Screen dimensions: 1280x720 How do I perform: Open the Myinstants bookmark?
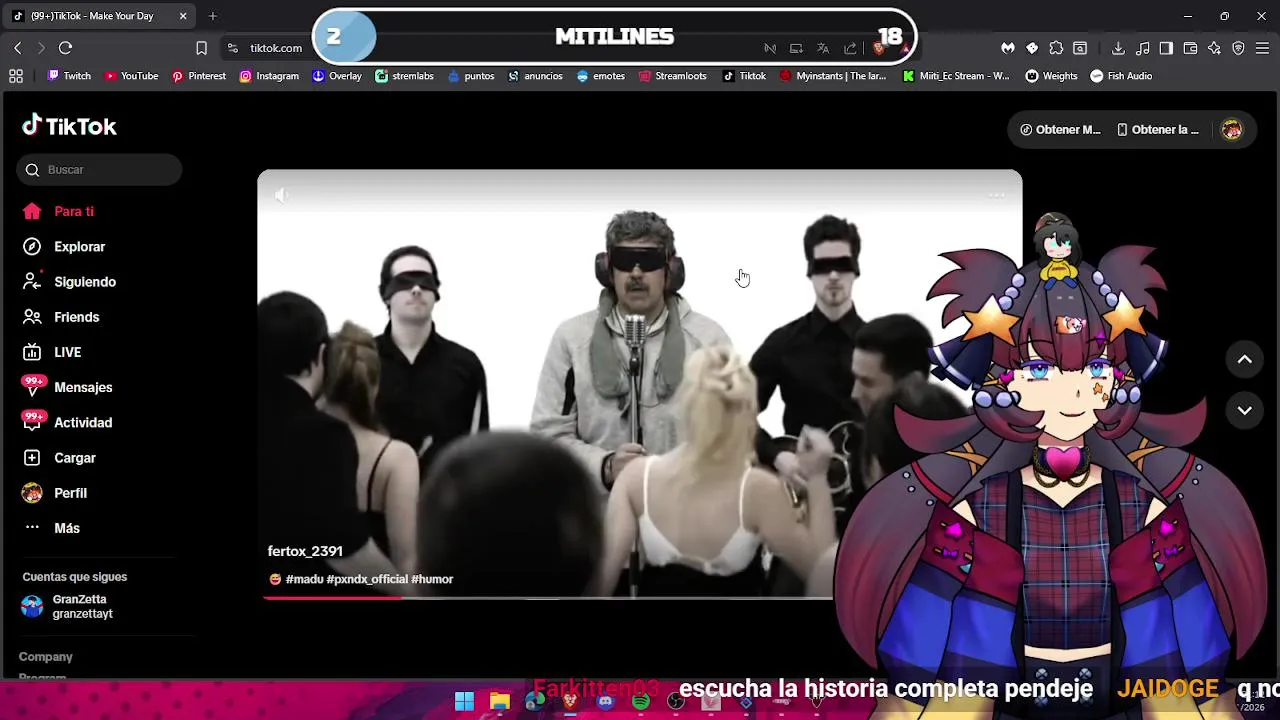point(833,76)
